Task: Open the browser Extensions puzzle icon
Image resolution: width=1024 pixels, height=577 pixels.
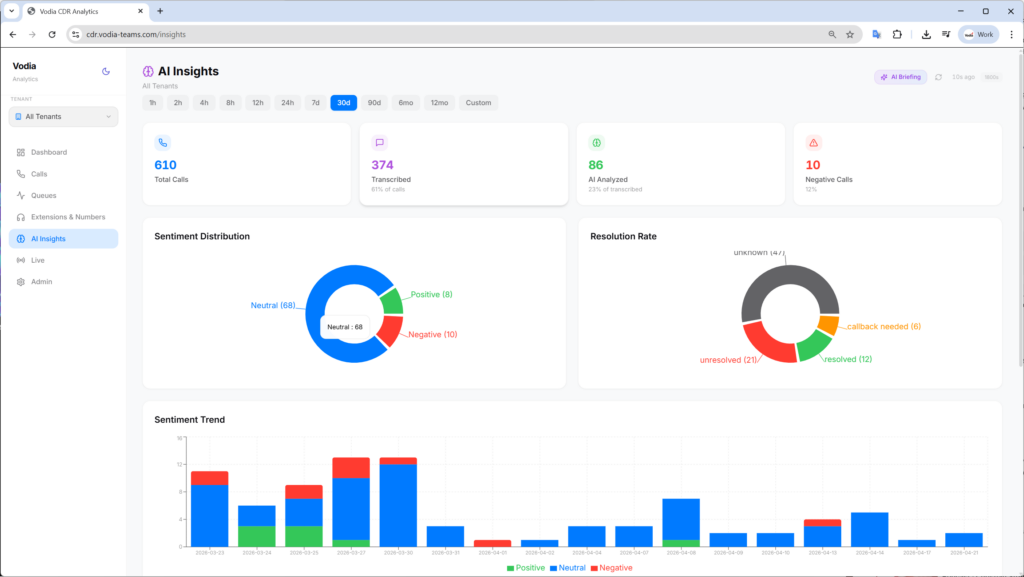Action: 897,35
